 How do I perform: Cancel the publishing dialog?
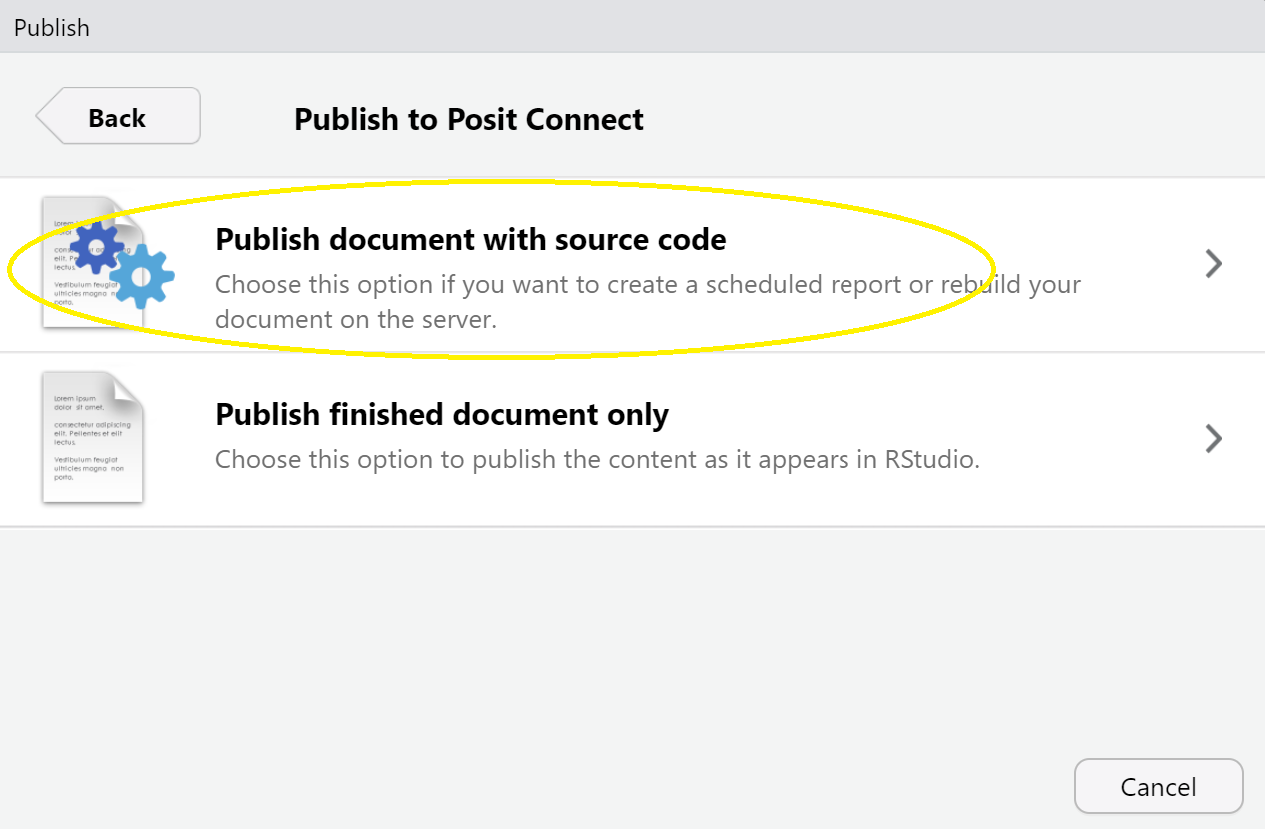pyautogui.click(x=1158, y=786)
